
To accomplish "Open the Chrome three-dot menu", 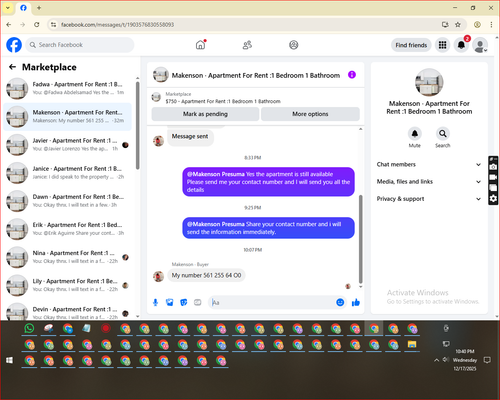I will [x=491, y=24].
